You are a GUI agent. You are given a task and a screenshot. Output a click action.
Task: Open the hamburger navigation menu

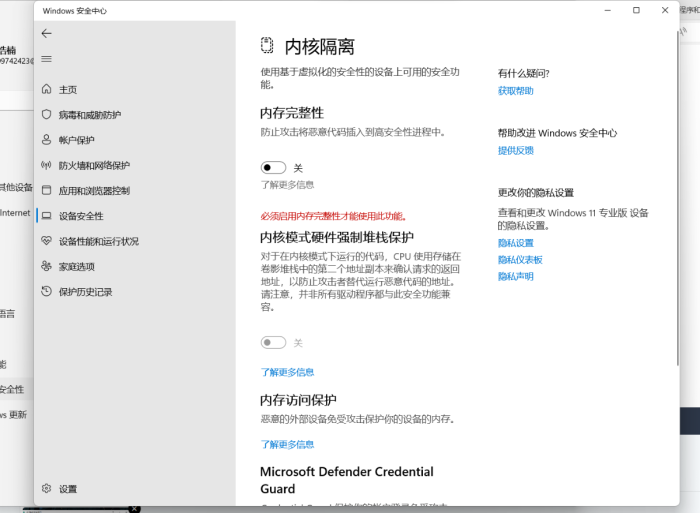(x=46, y=59)
